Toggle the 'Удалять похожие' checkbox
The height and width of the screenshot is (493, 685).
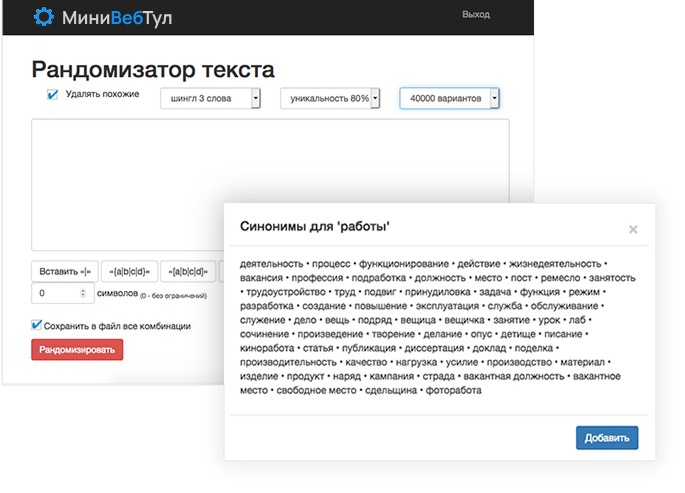[53, 95]
